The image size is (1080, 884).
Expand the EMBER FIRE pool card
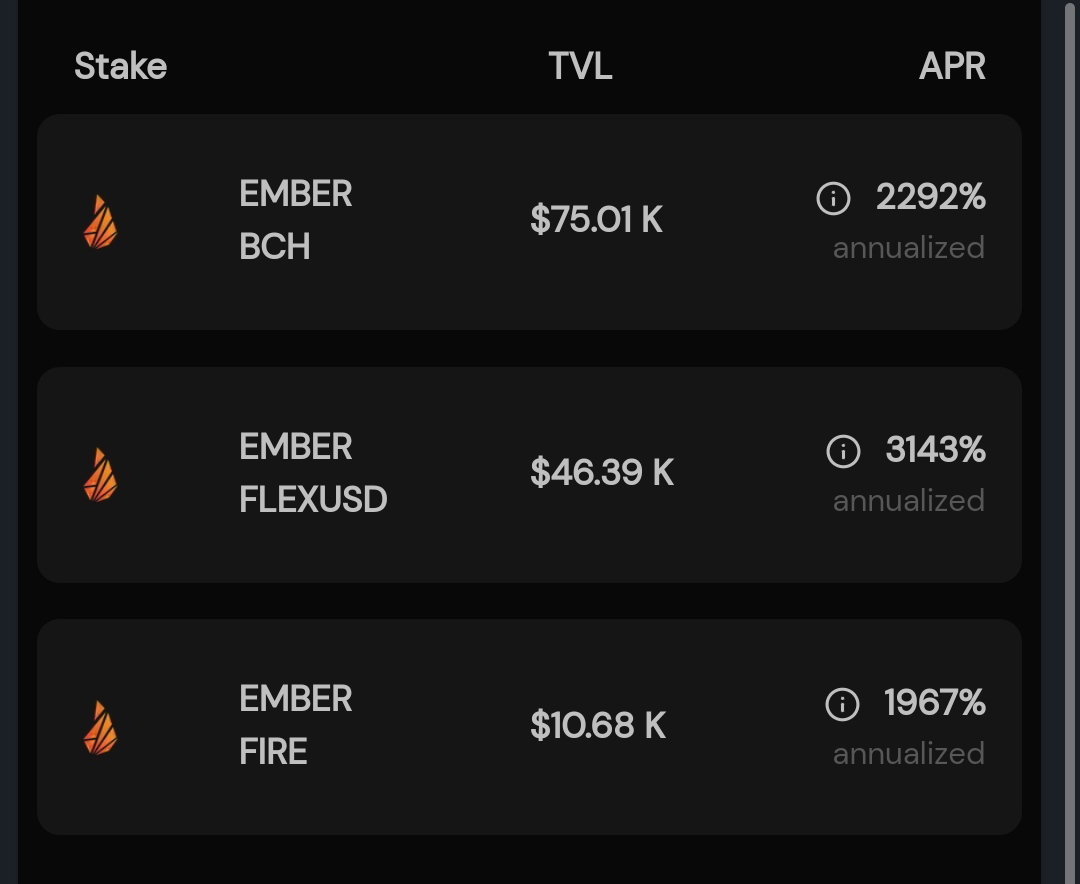click(529, 727)
